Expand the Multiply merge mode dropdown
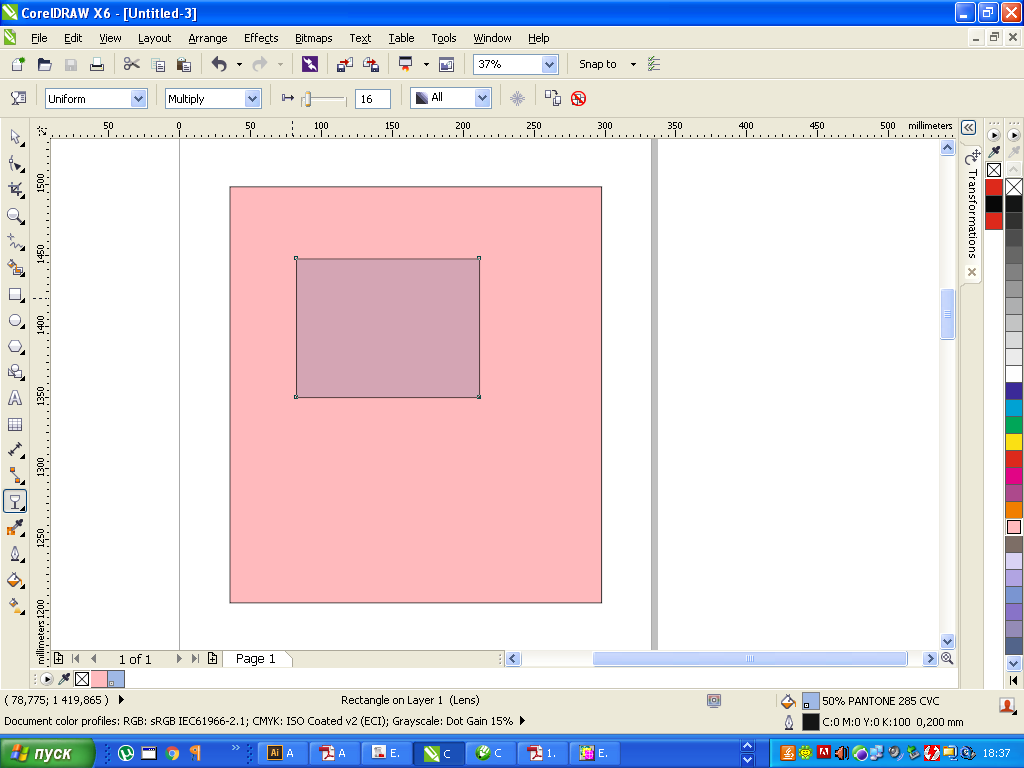The height and width of the screenshot is (768, 1024). click(213, 99)
